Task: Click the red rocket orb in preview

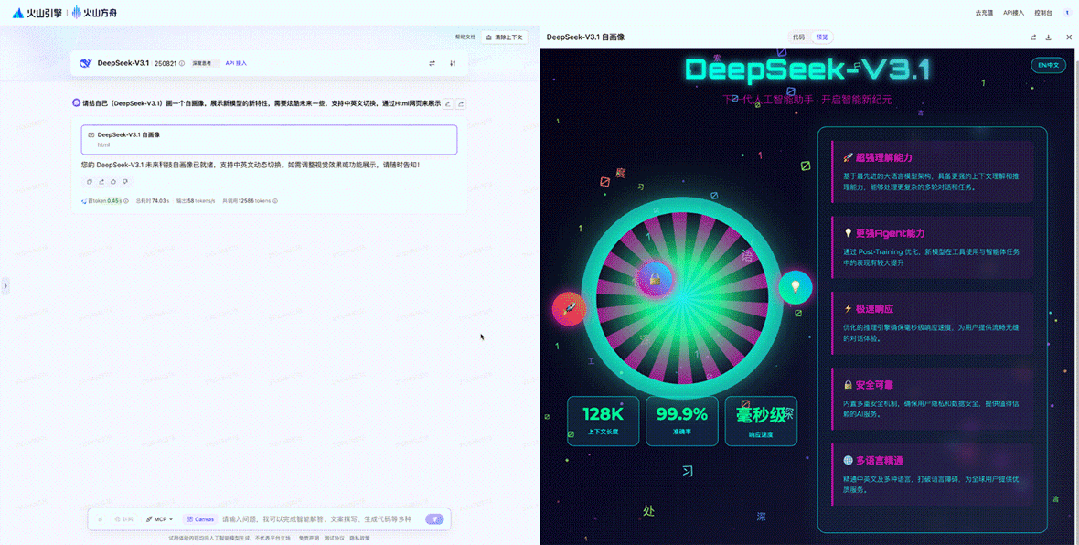Action: coord(569,308)
